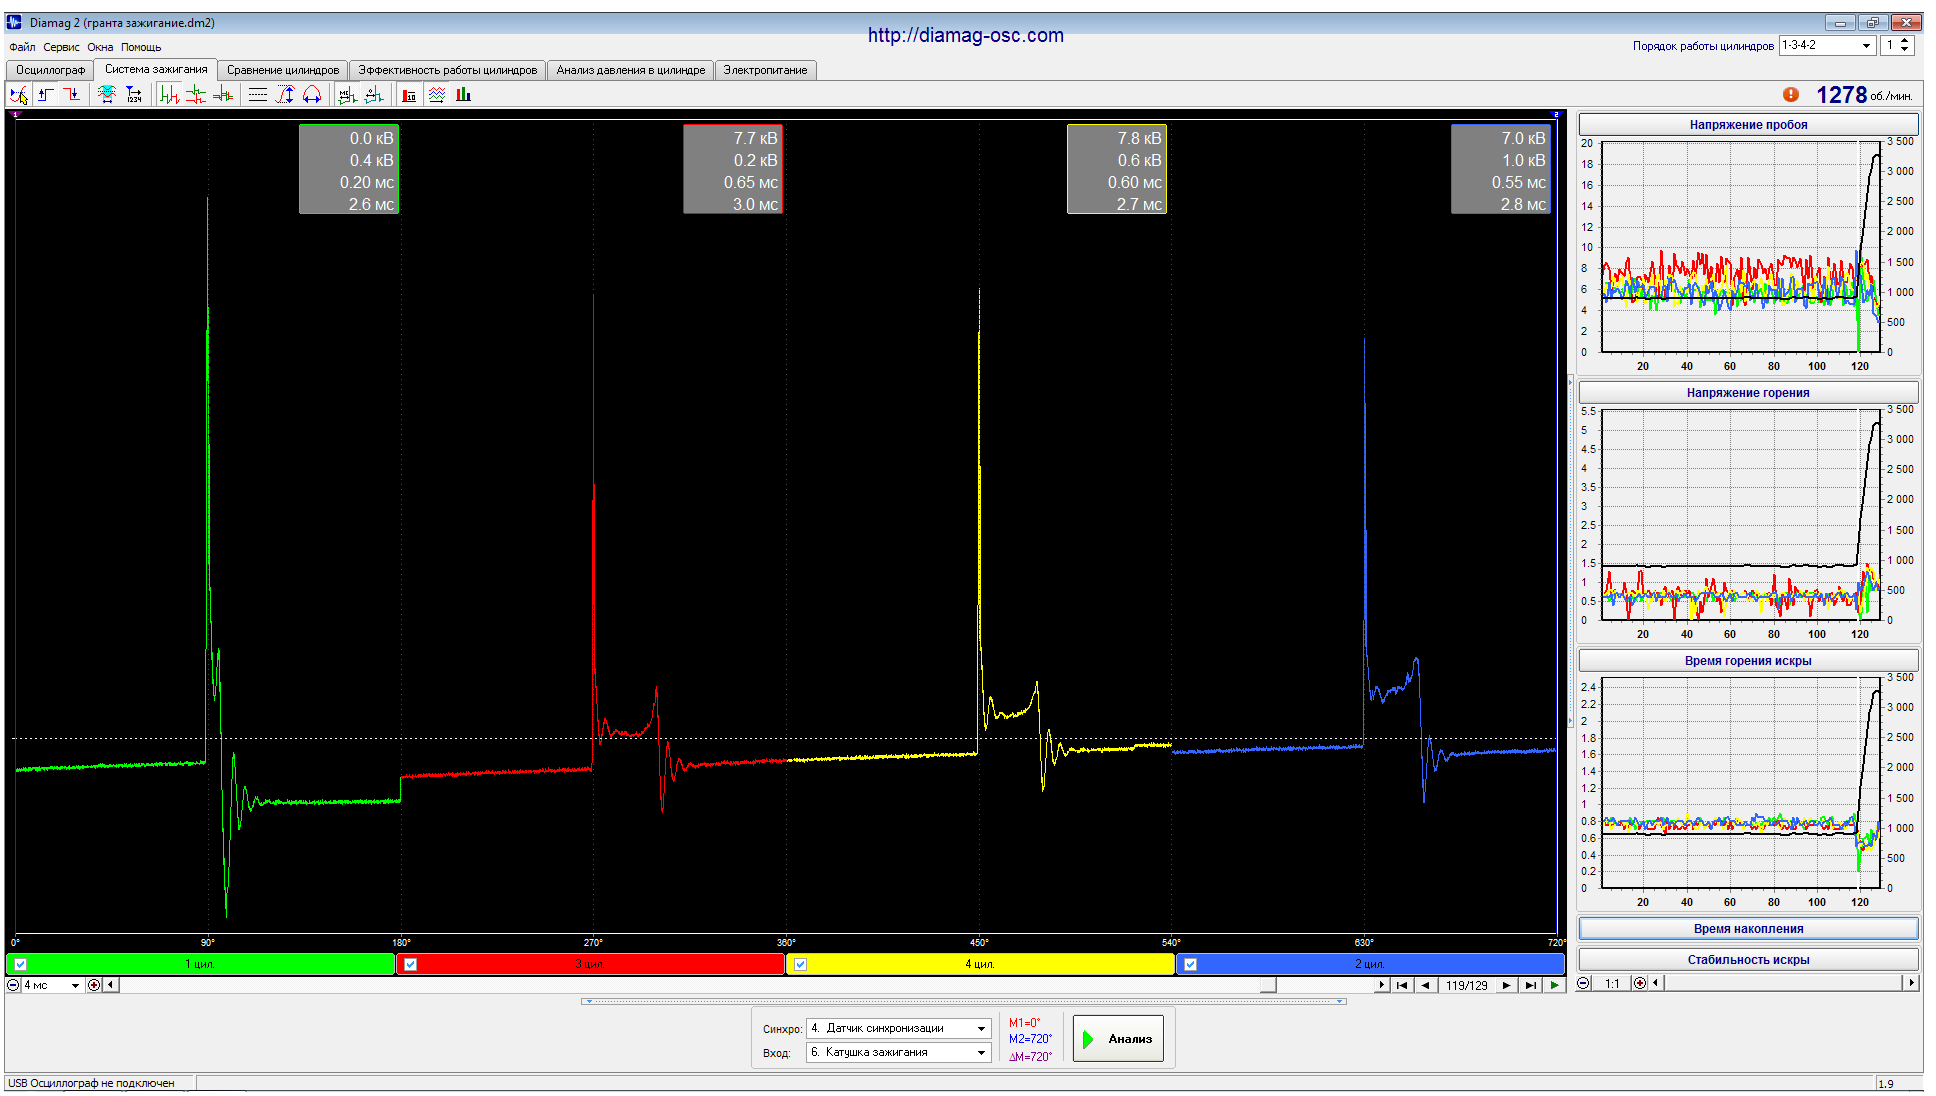Image resolution: width=1936 pixels, height=1096 pixels.
Task: Expand the Время накопления panel
Action: [x=1748, y=929]
